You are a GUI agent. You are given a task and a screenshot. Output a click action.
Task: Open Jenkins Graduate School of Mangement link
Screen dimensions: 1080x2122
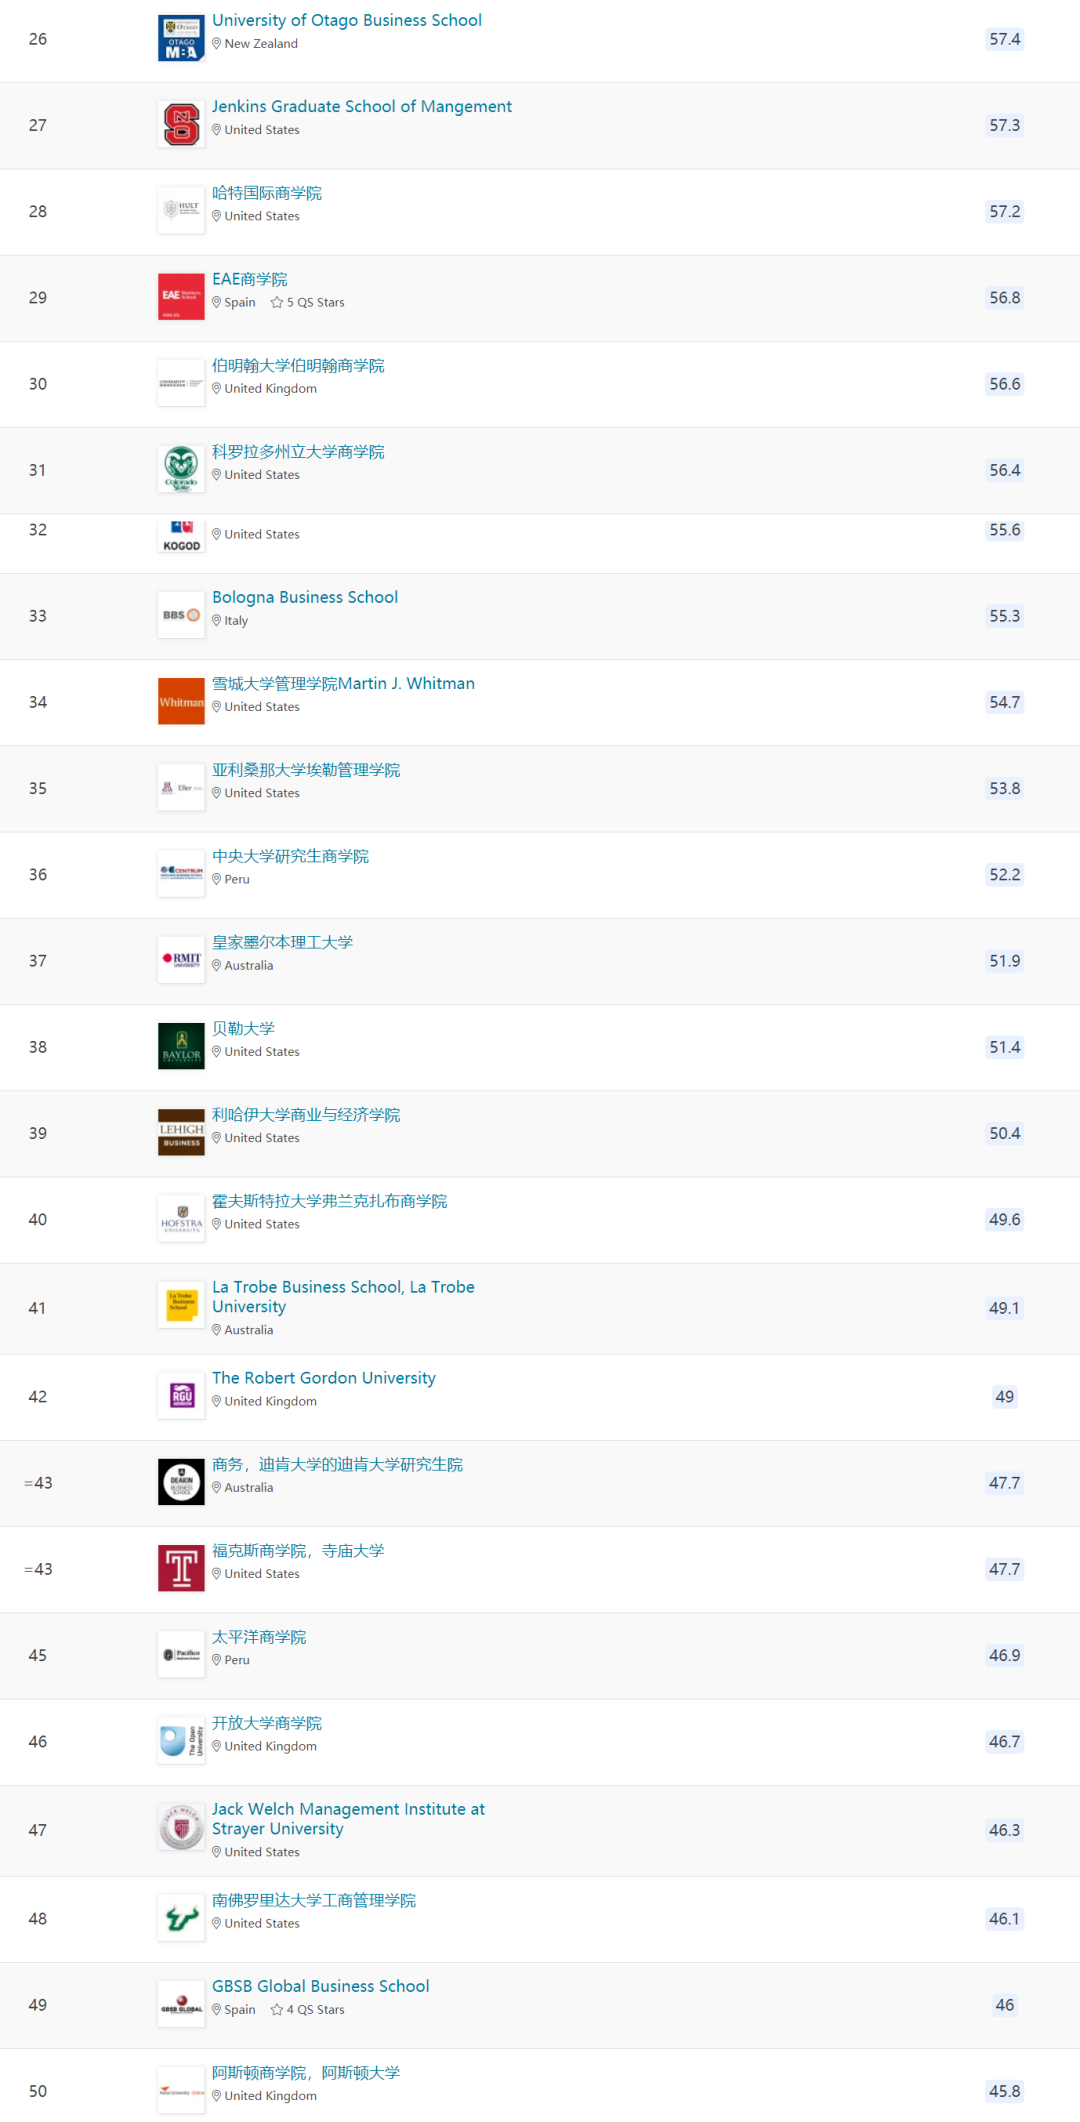[x=362, y=106]
